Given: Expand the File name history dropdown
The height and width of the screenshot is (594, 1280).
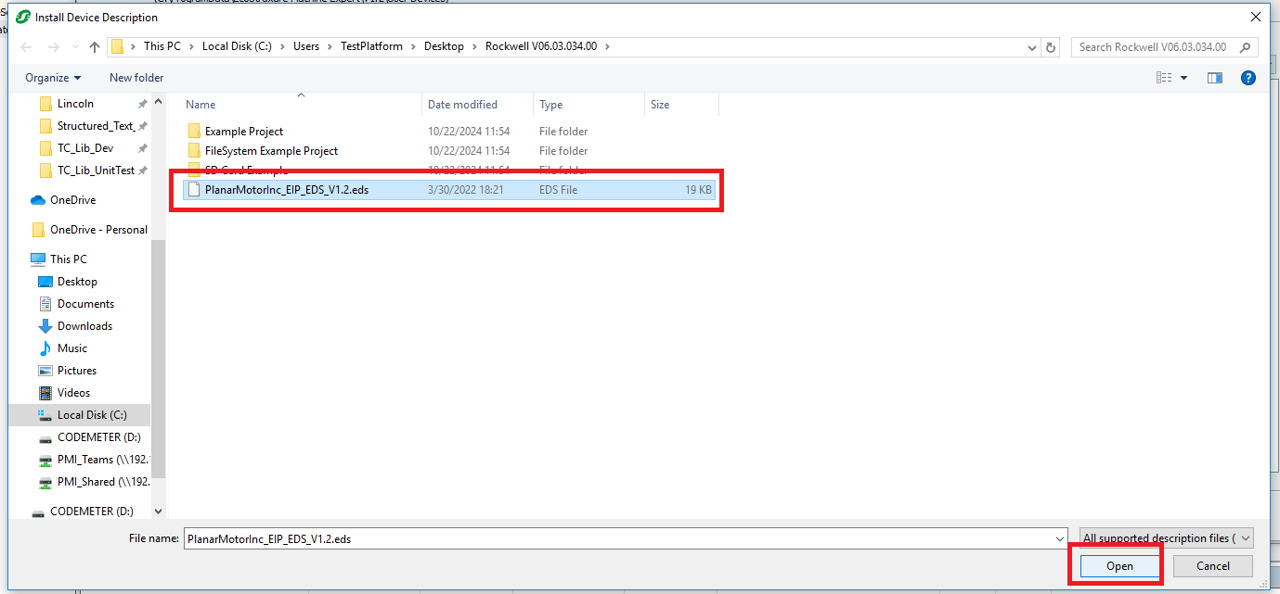Looking at the screenshot, I should coord(1060,538).
